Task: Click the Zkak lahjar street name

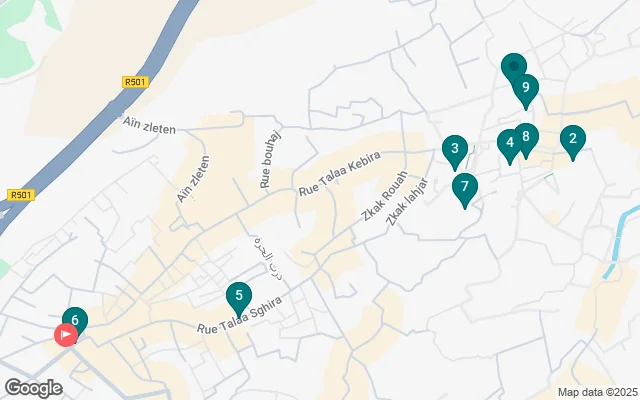Action: coord(407,202)
